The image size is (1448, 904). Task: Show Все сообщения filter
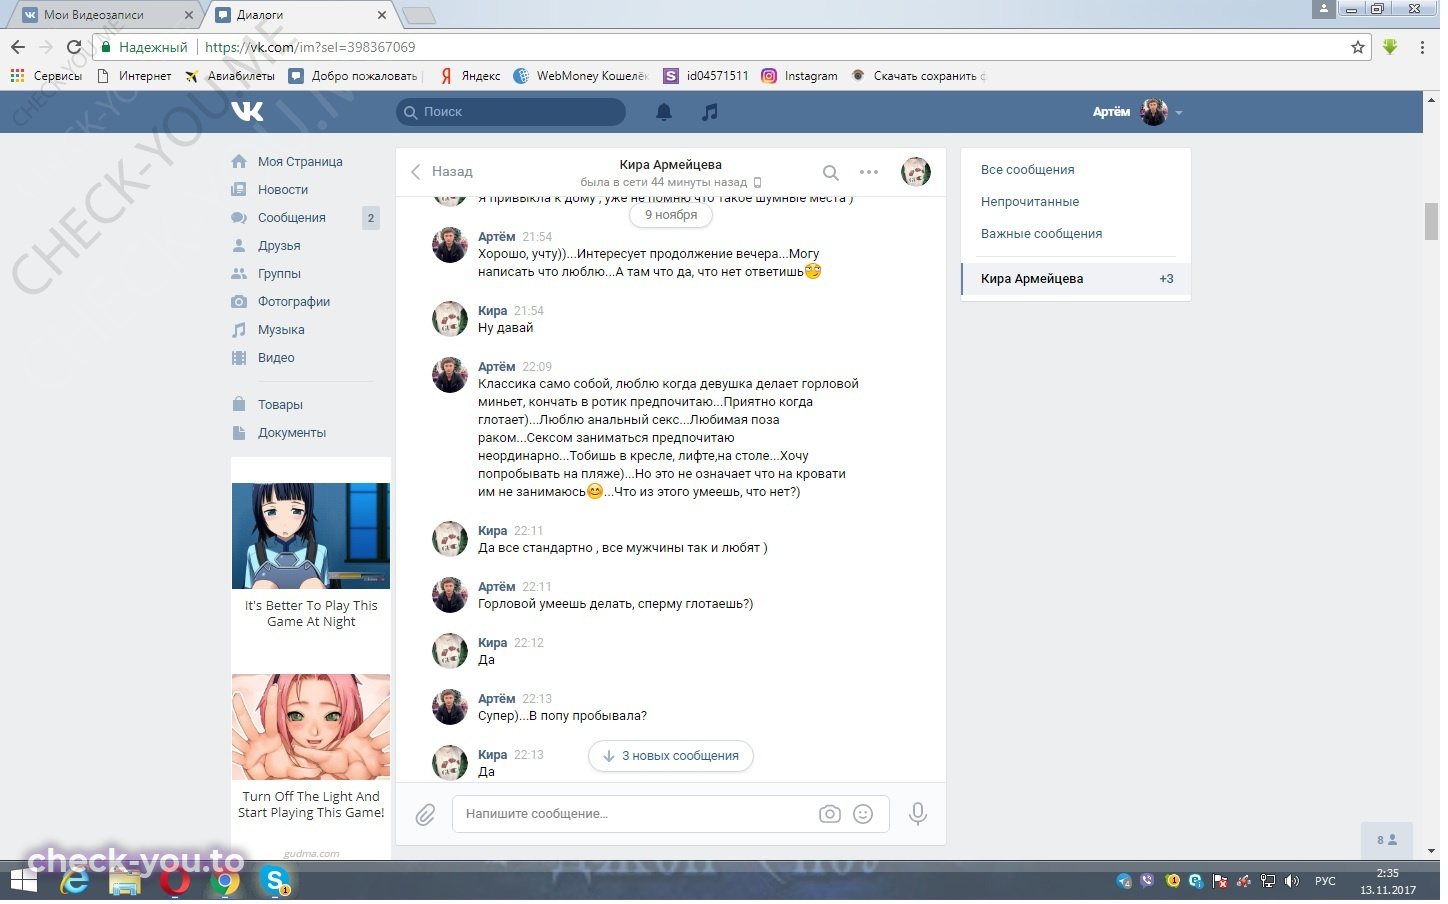click(1030, 170)
